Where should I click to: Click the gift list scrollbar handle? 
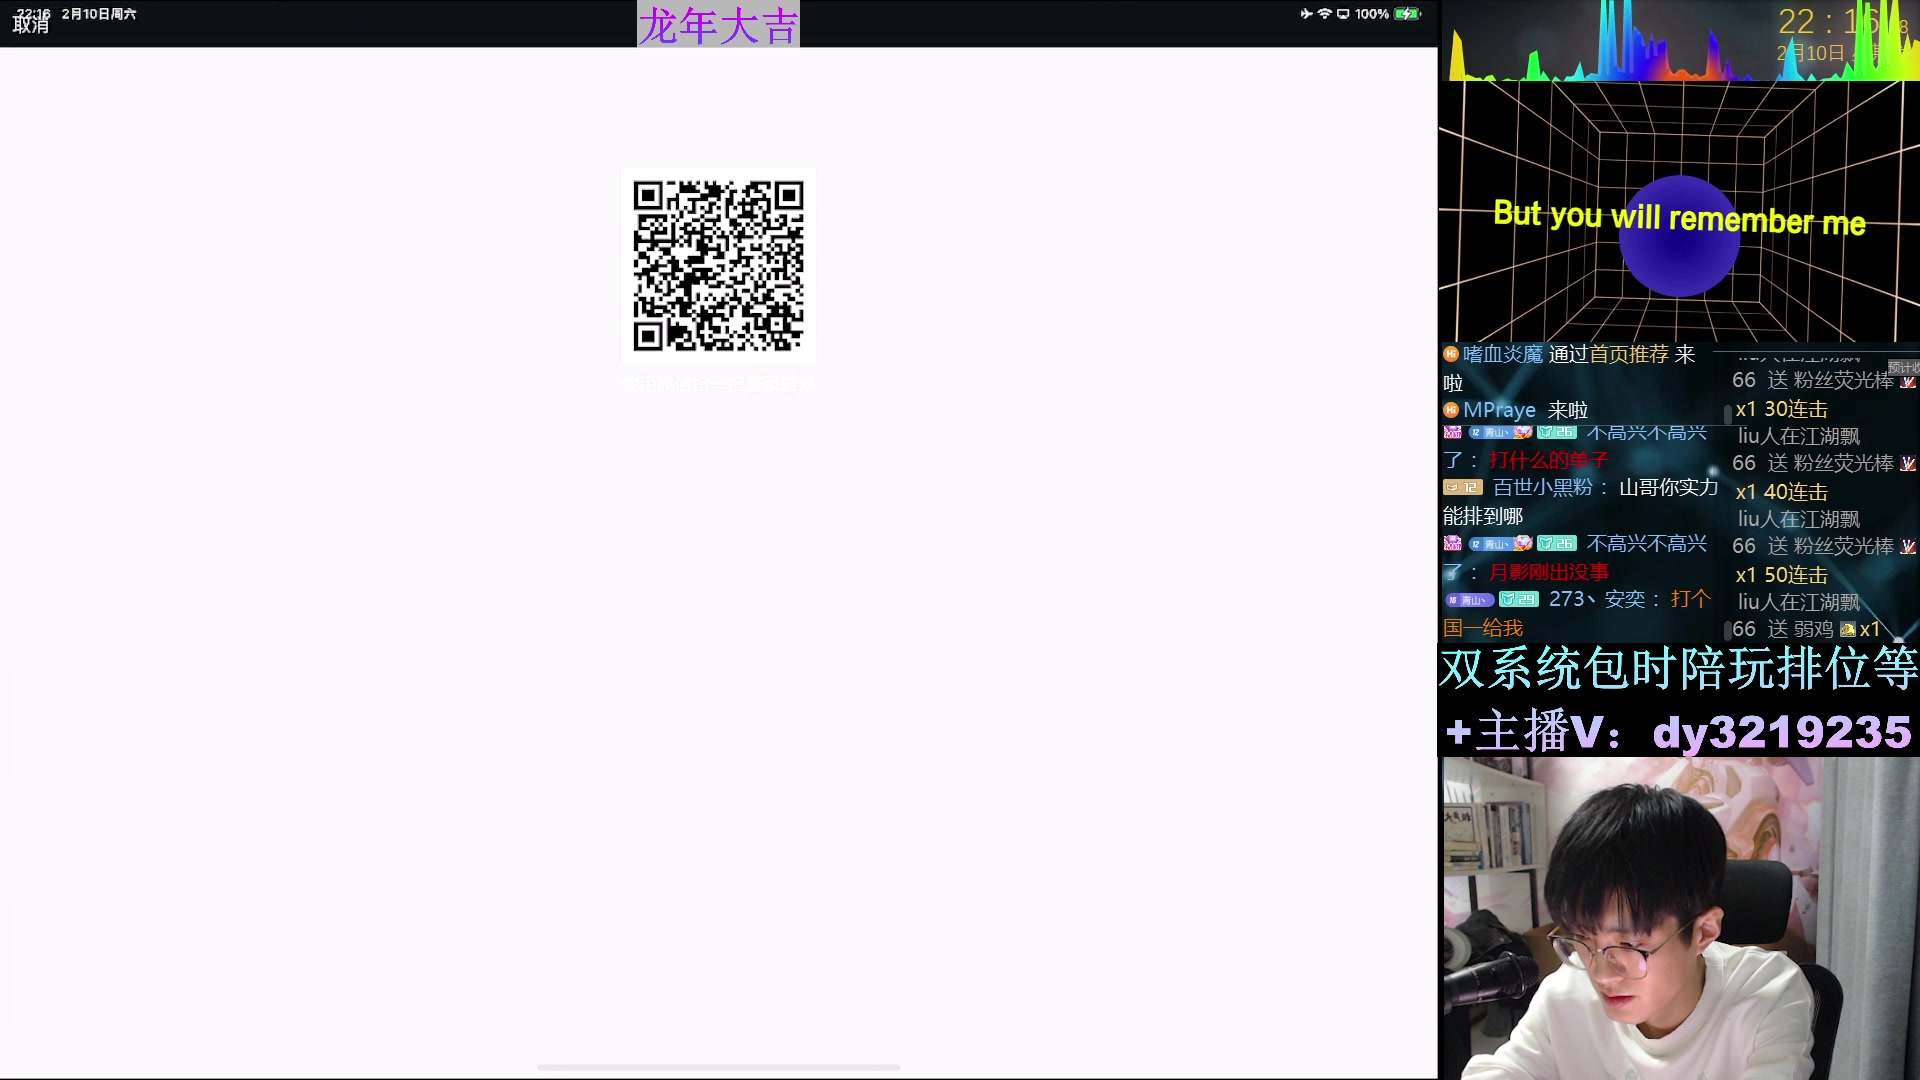click(1727, 413)
